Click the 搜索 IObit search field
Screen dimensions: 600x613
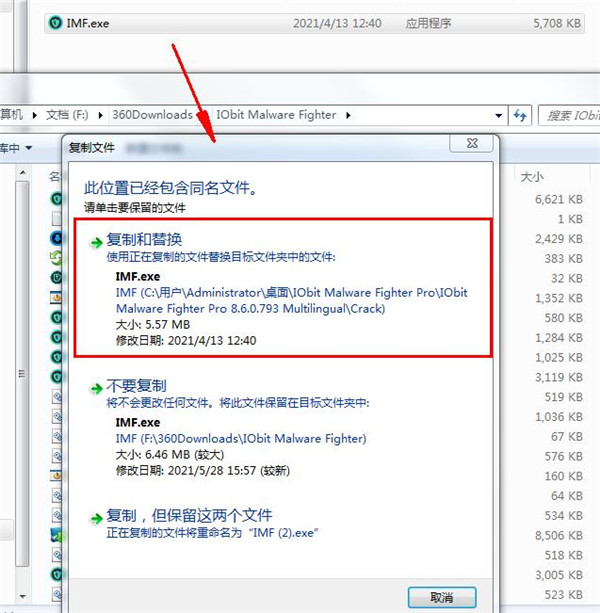(x=569, y=115)
